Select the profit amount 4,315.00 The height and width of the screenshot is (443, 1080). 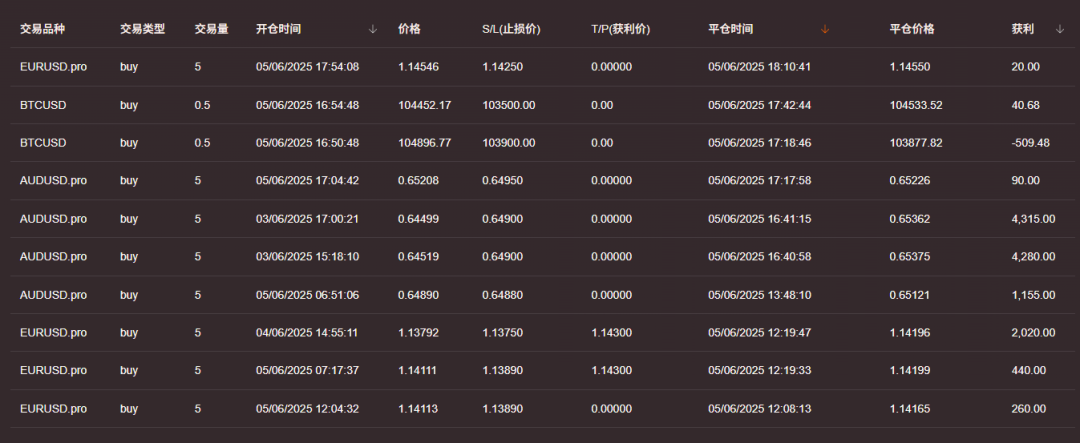click(x=1033, y=219)
